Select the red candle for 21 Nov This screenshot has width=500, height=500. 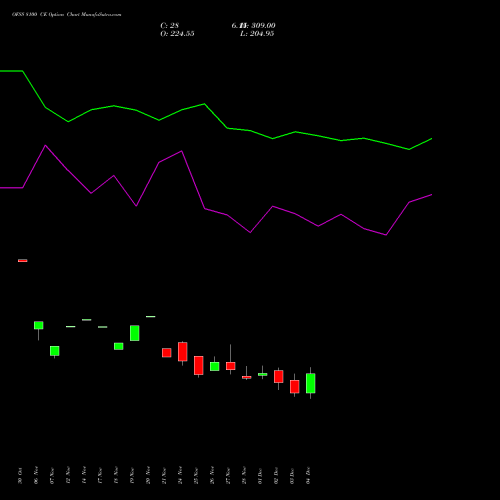click(167, 353)
